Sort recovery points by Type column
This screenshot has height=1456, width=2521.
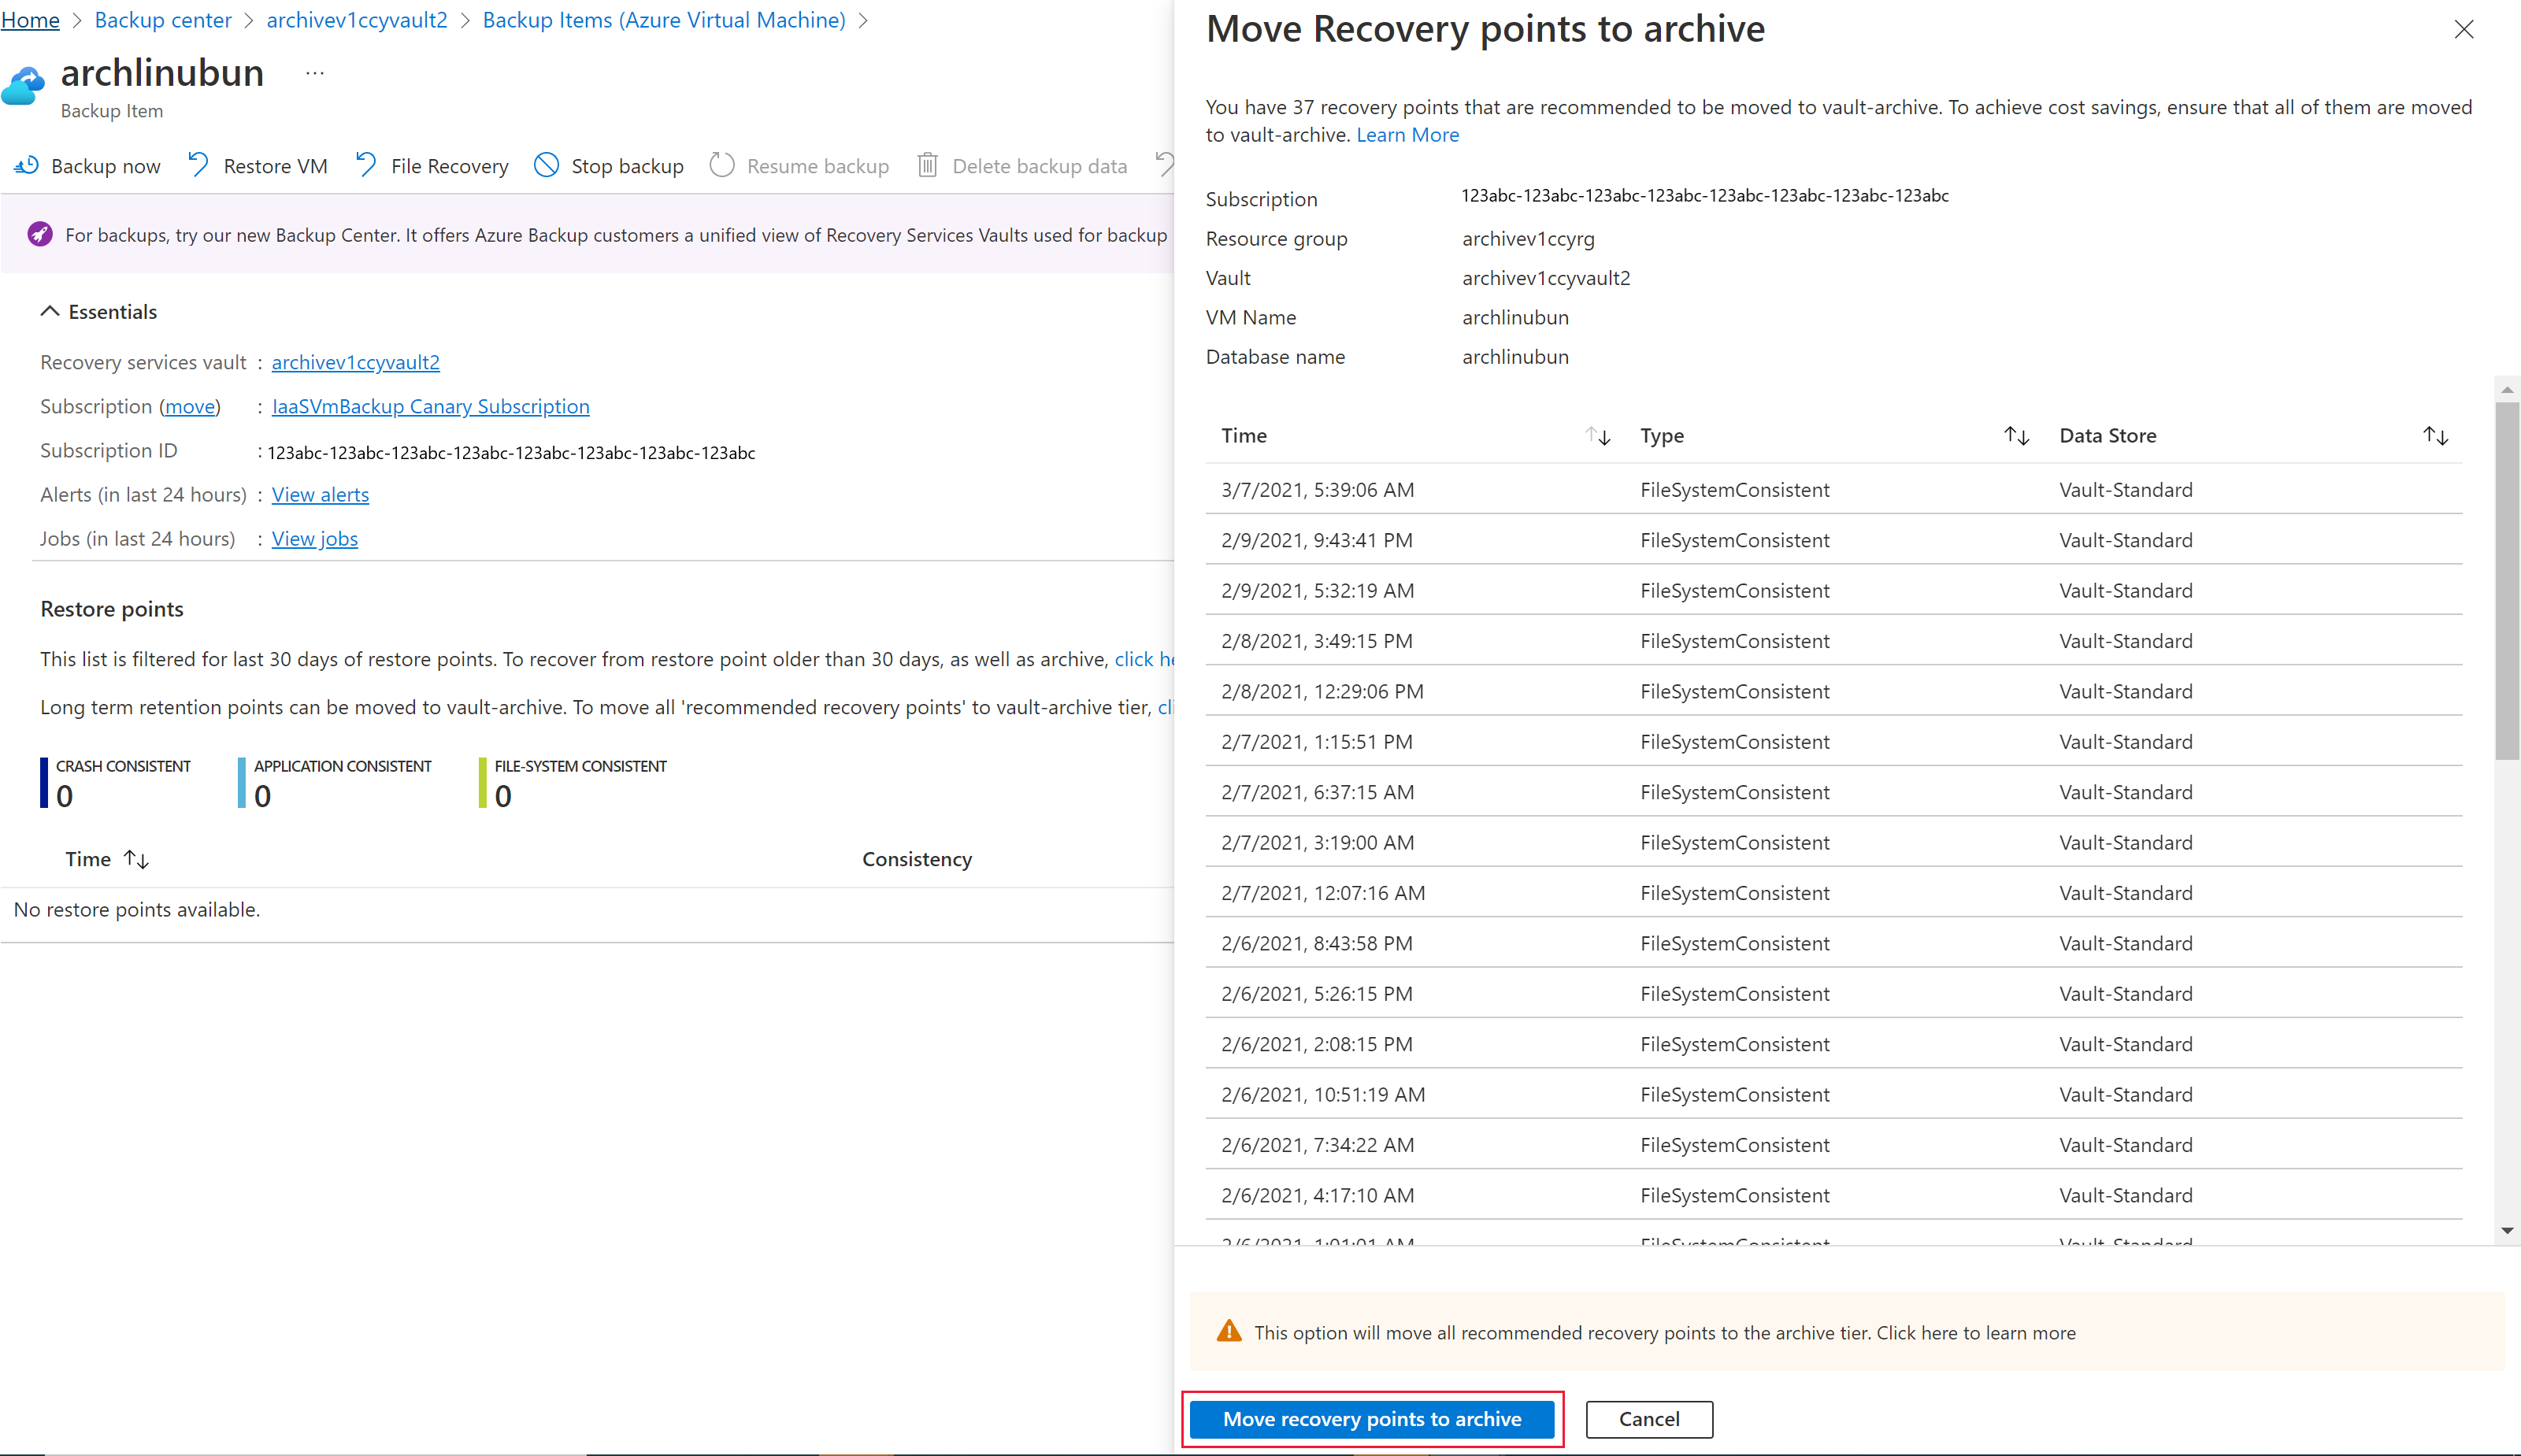2015,435
